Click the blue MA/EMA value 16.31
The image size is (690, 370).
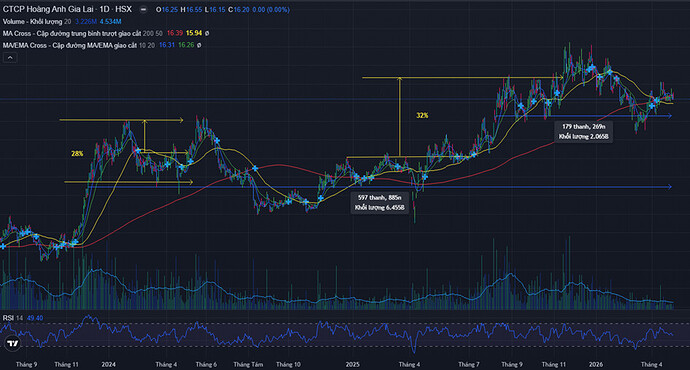click(x=167, y=45)
